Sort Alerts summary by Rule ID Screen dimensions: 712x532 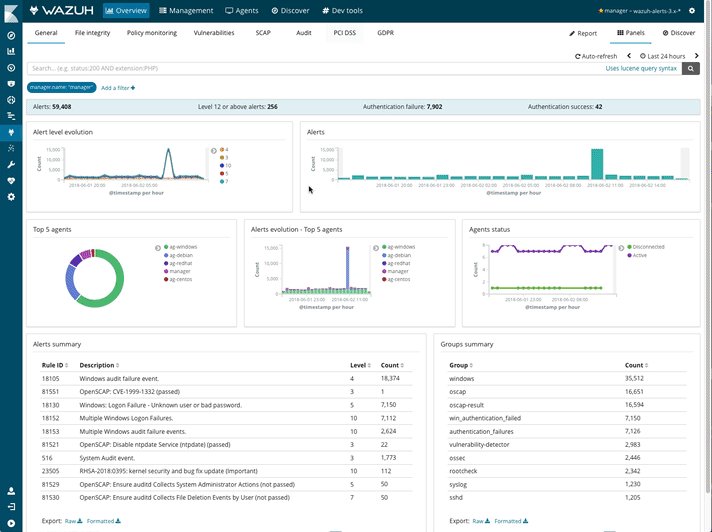pyautogui.click(x=54, y=365)
